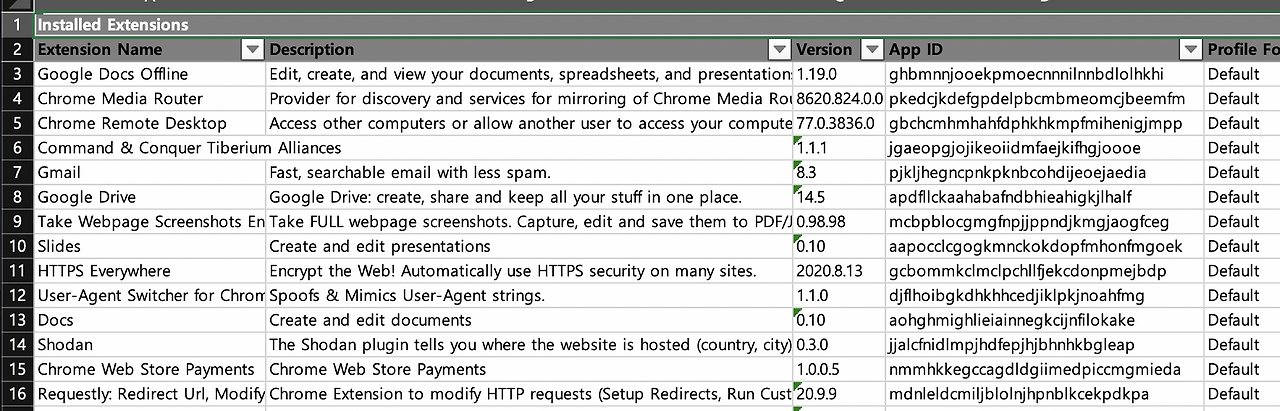Screen dimensions: 1280x411
Task: Select version cell 0.98.98
Action: (840, 222)
